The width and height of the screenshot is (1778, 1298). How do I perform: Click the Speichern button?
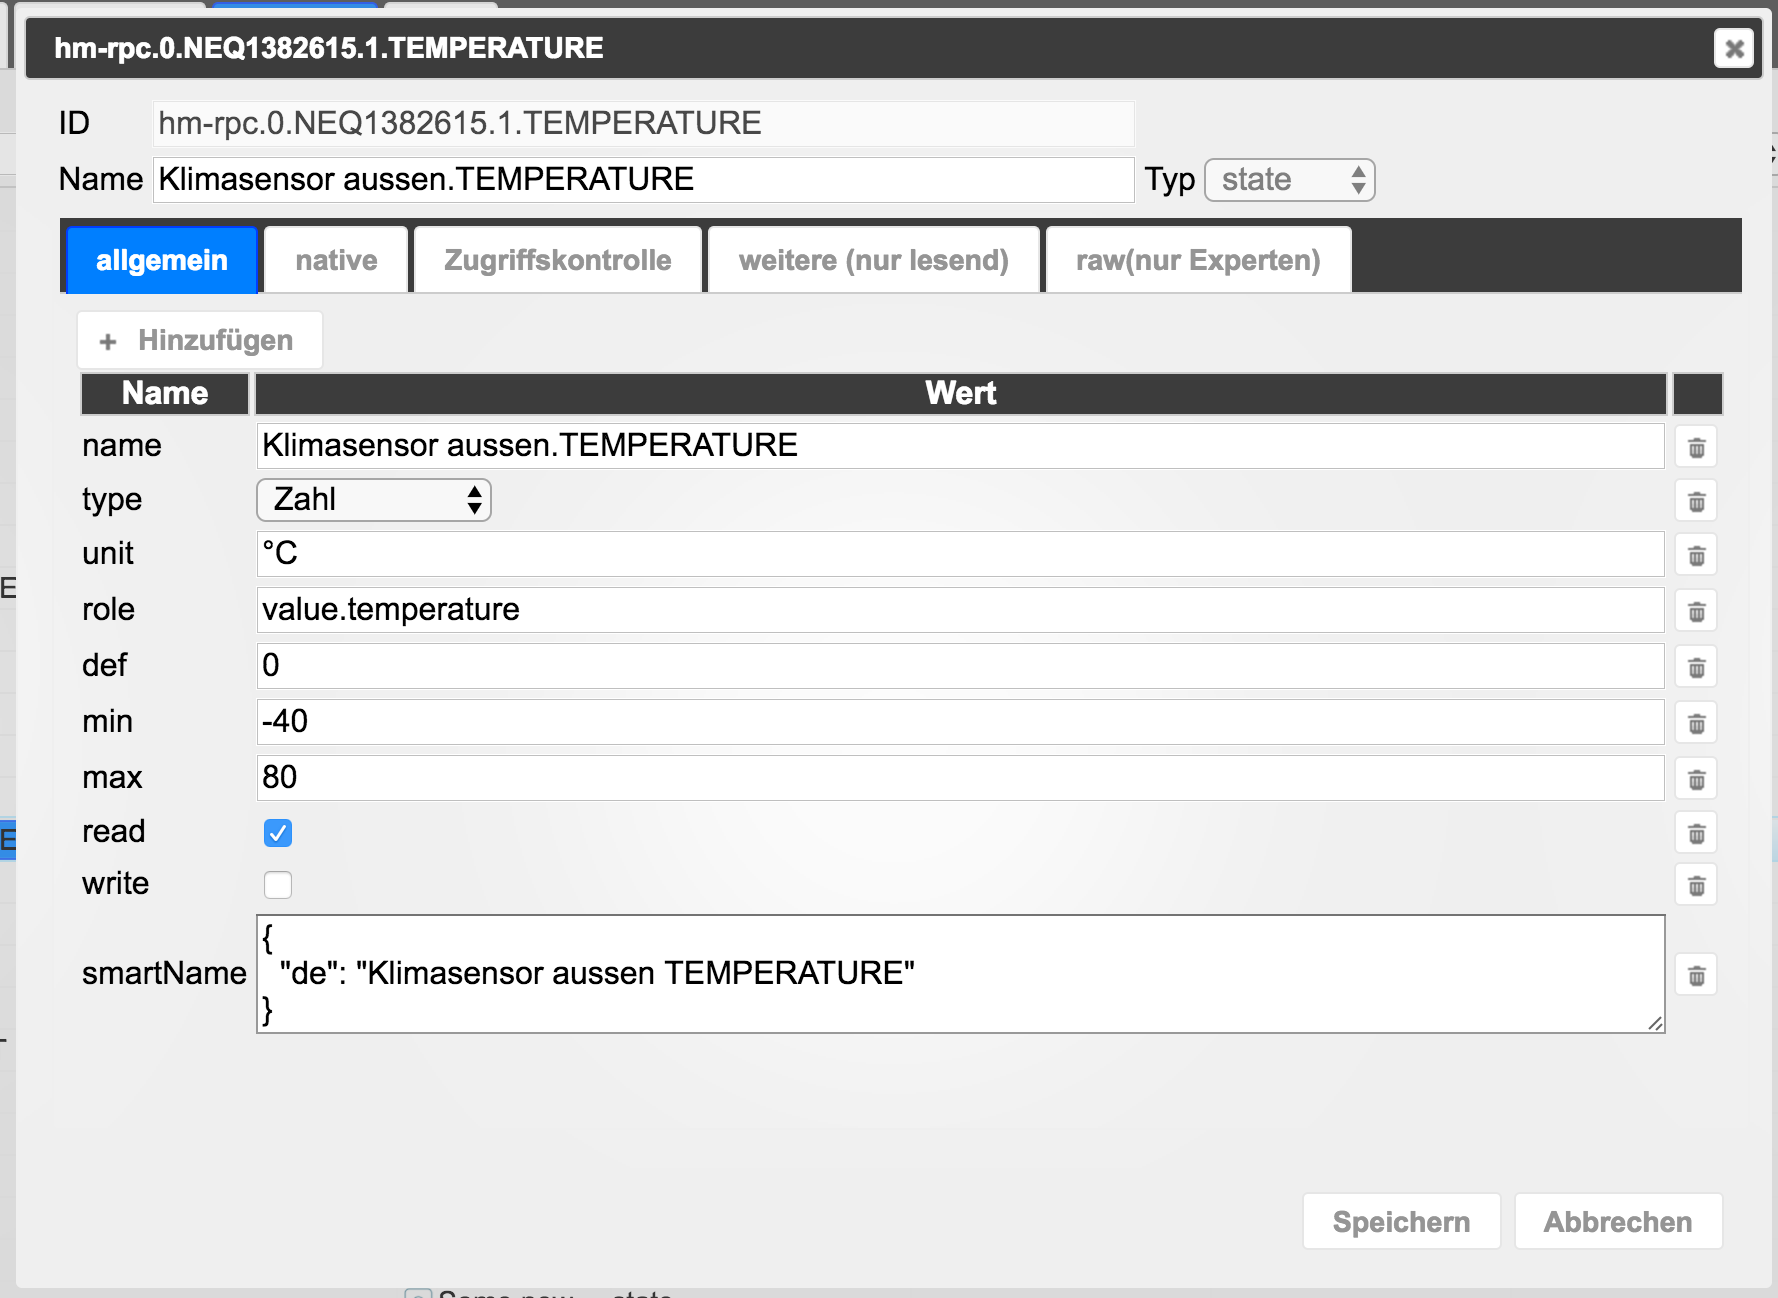(1401, 1221)
